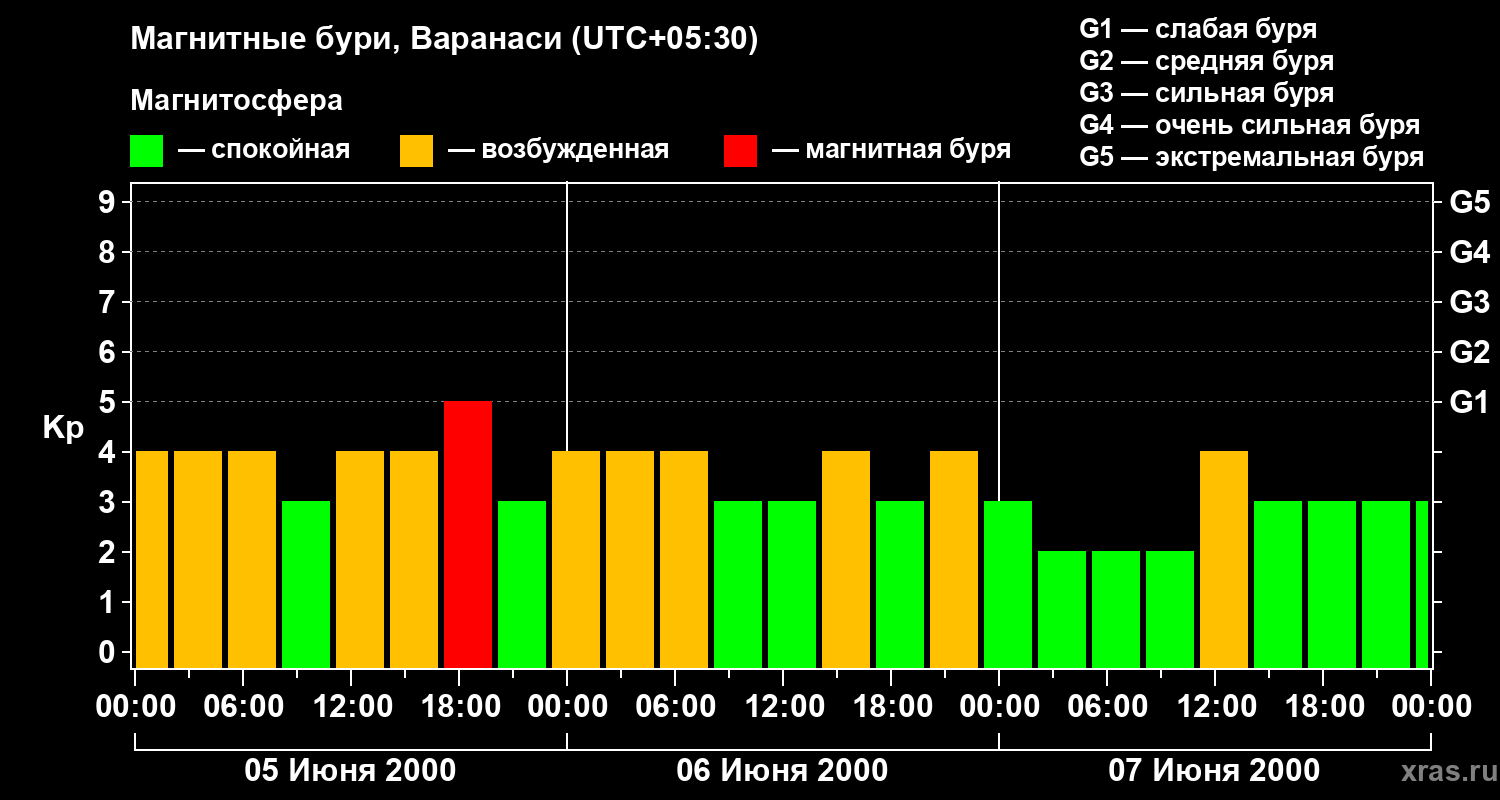Click 00:00 label starting 06 Июня
Viewport: 1500px width, 800px height.
567,706
